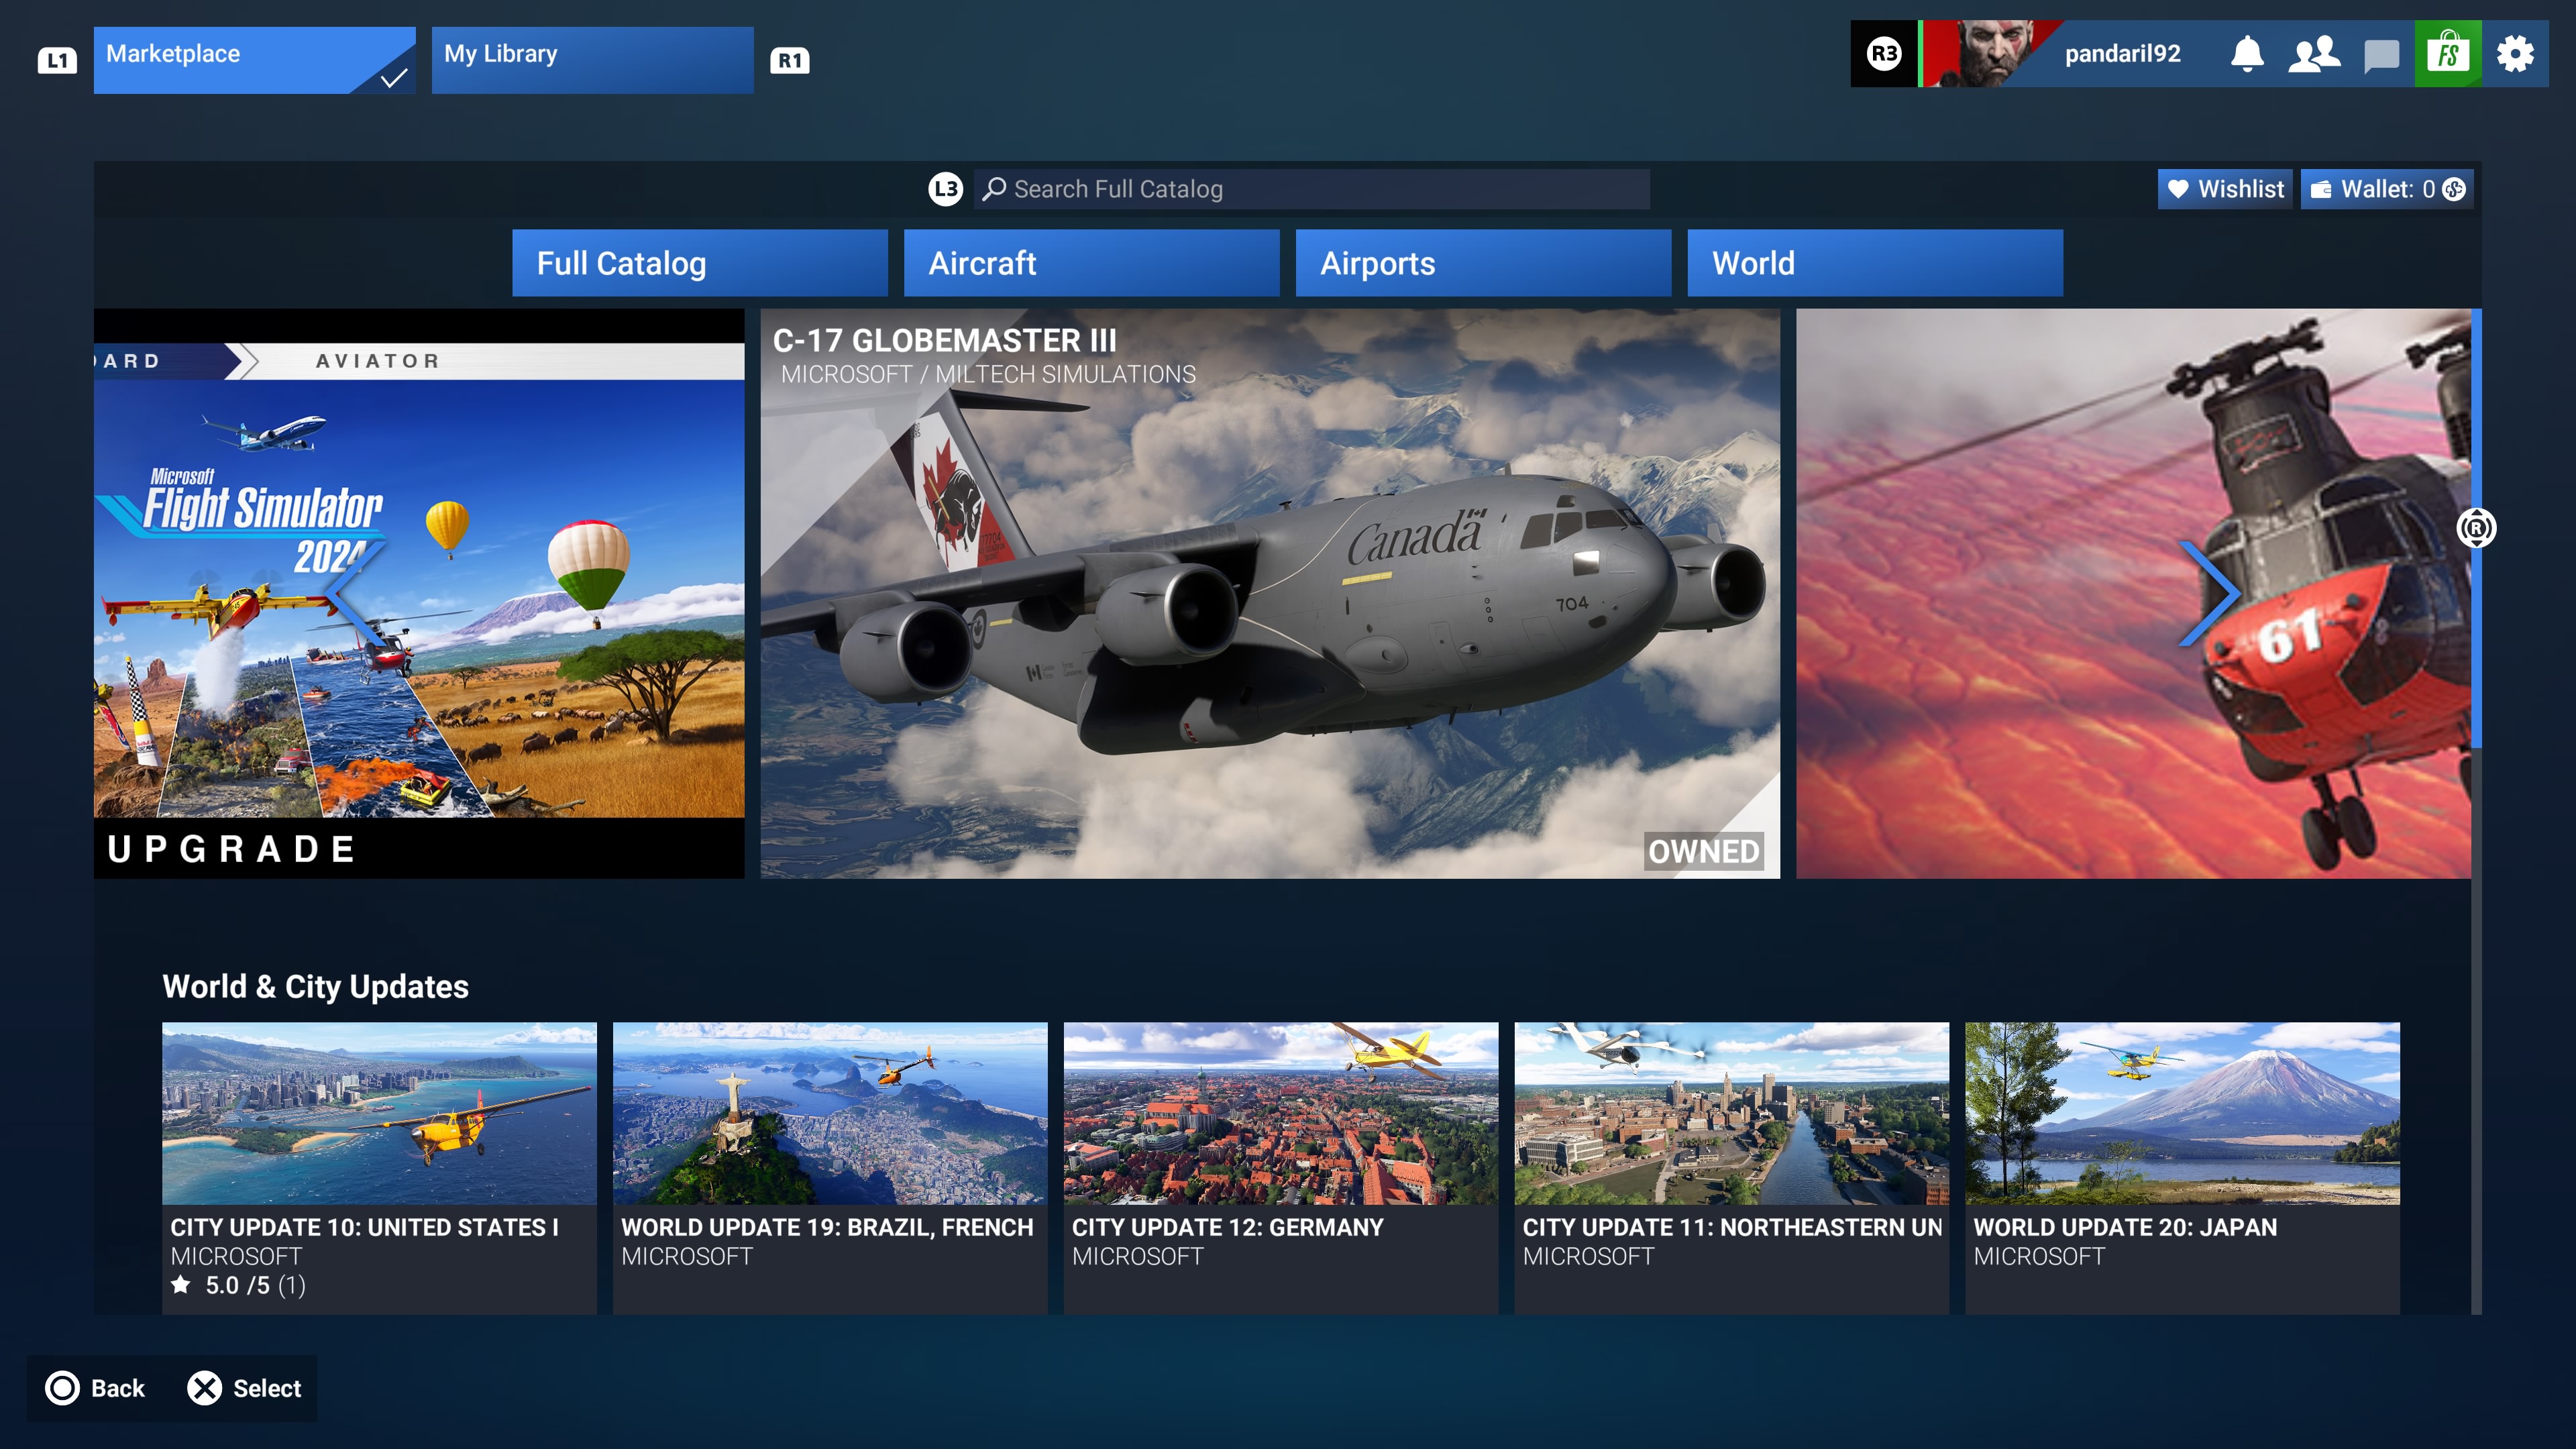This screenshot has height=1449, width=2576.
Task: Open the Full Catalog category
Action: (700, 263)
